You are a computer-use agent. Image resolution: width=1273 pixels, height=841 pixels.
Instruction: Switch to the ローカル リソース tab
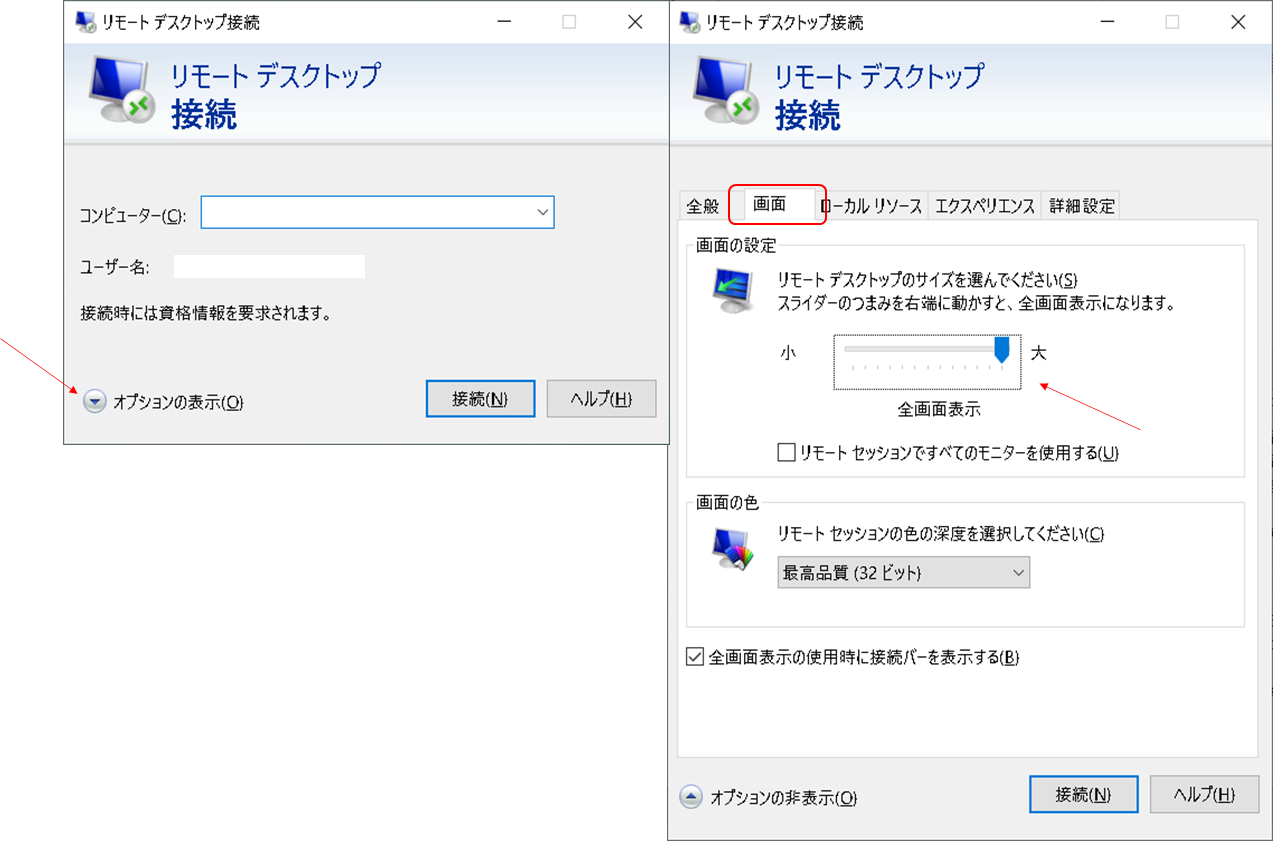click(871, 206)
